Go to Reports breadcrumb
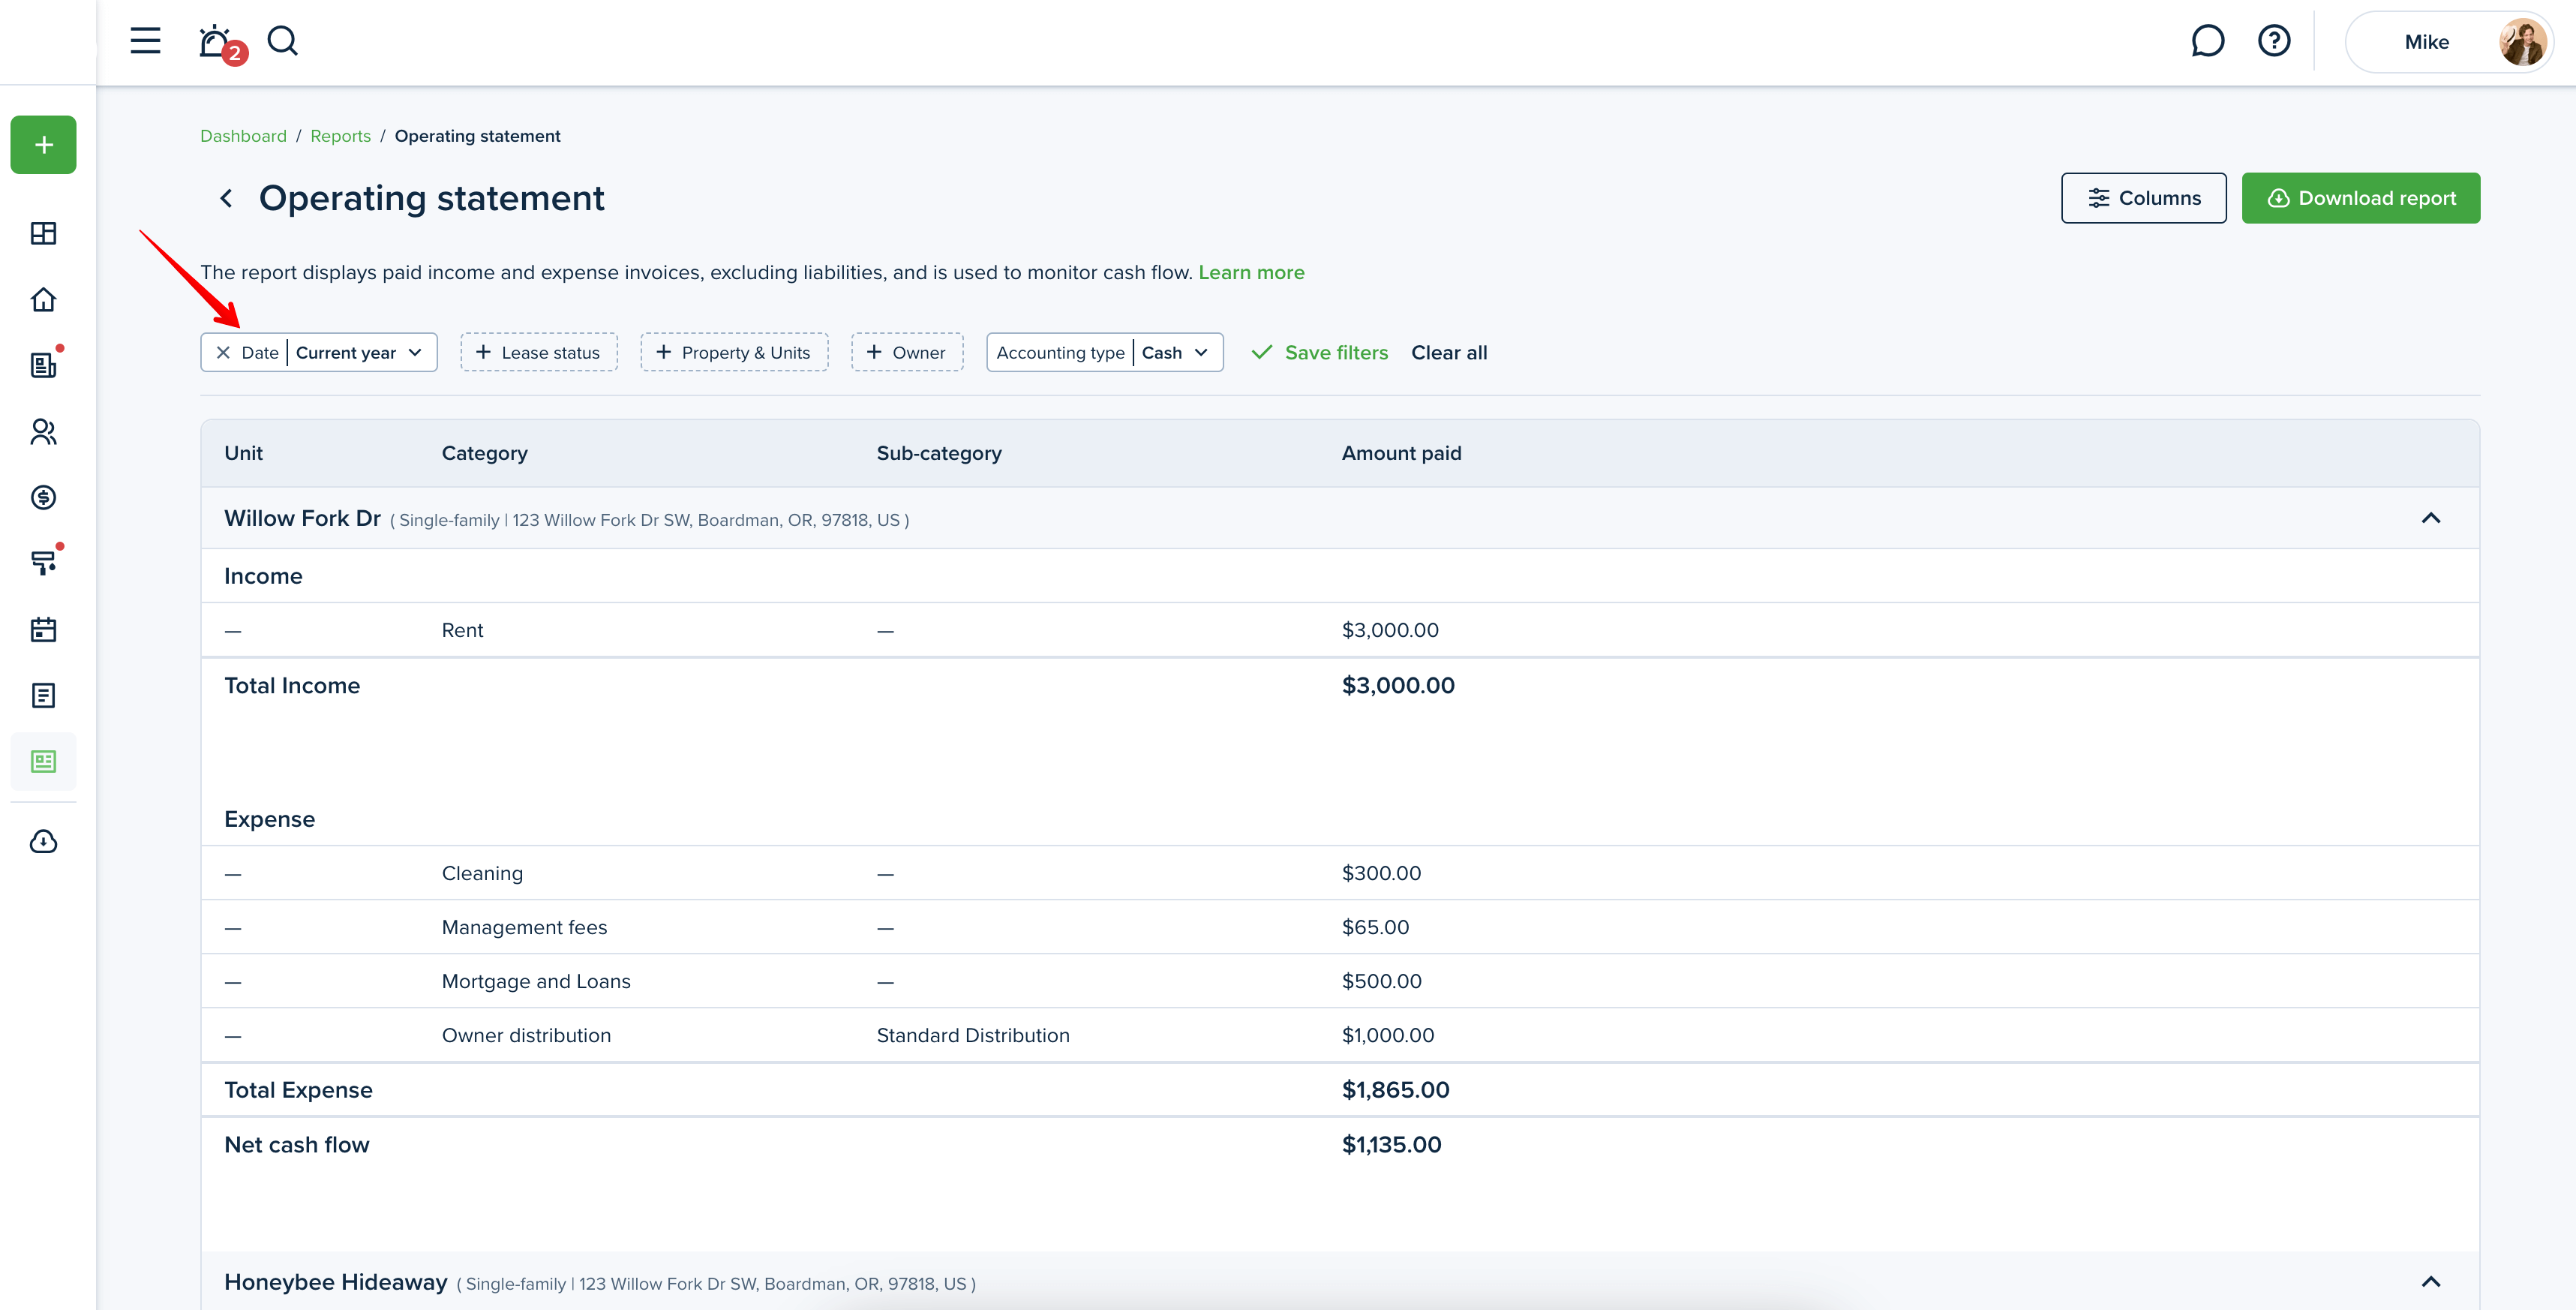 click(340, 136)
